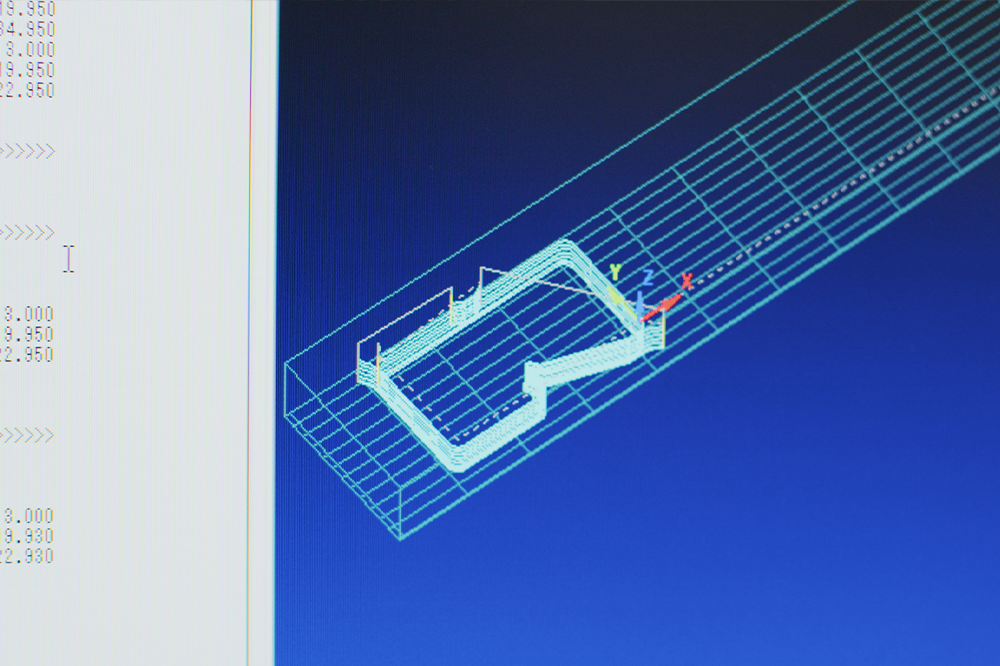This screenshot has width=1000, height=666.
Task: Select the toolpath's rounded bottom corner
Action: [455, 463]
